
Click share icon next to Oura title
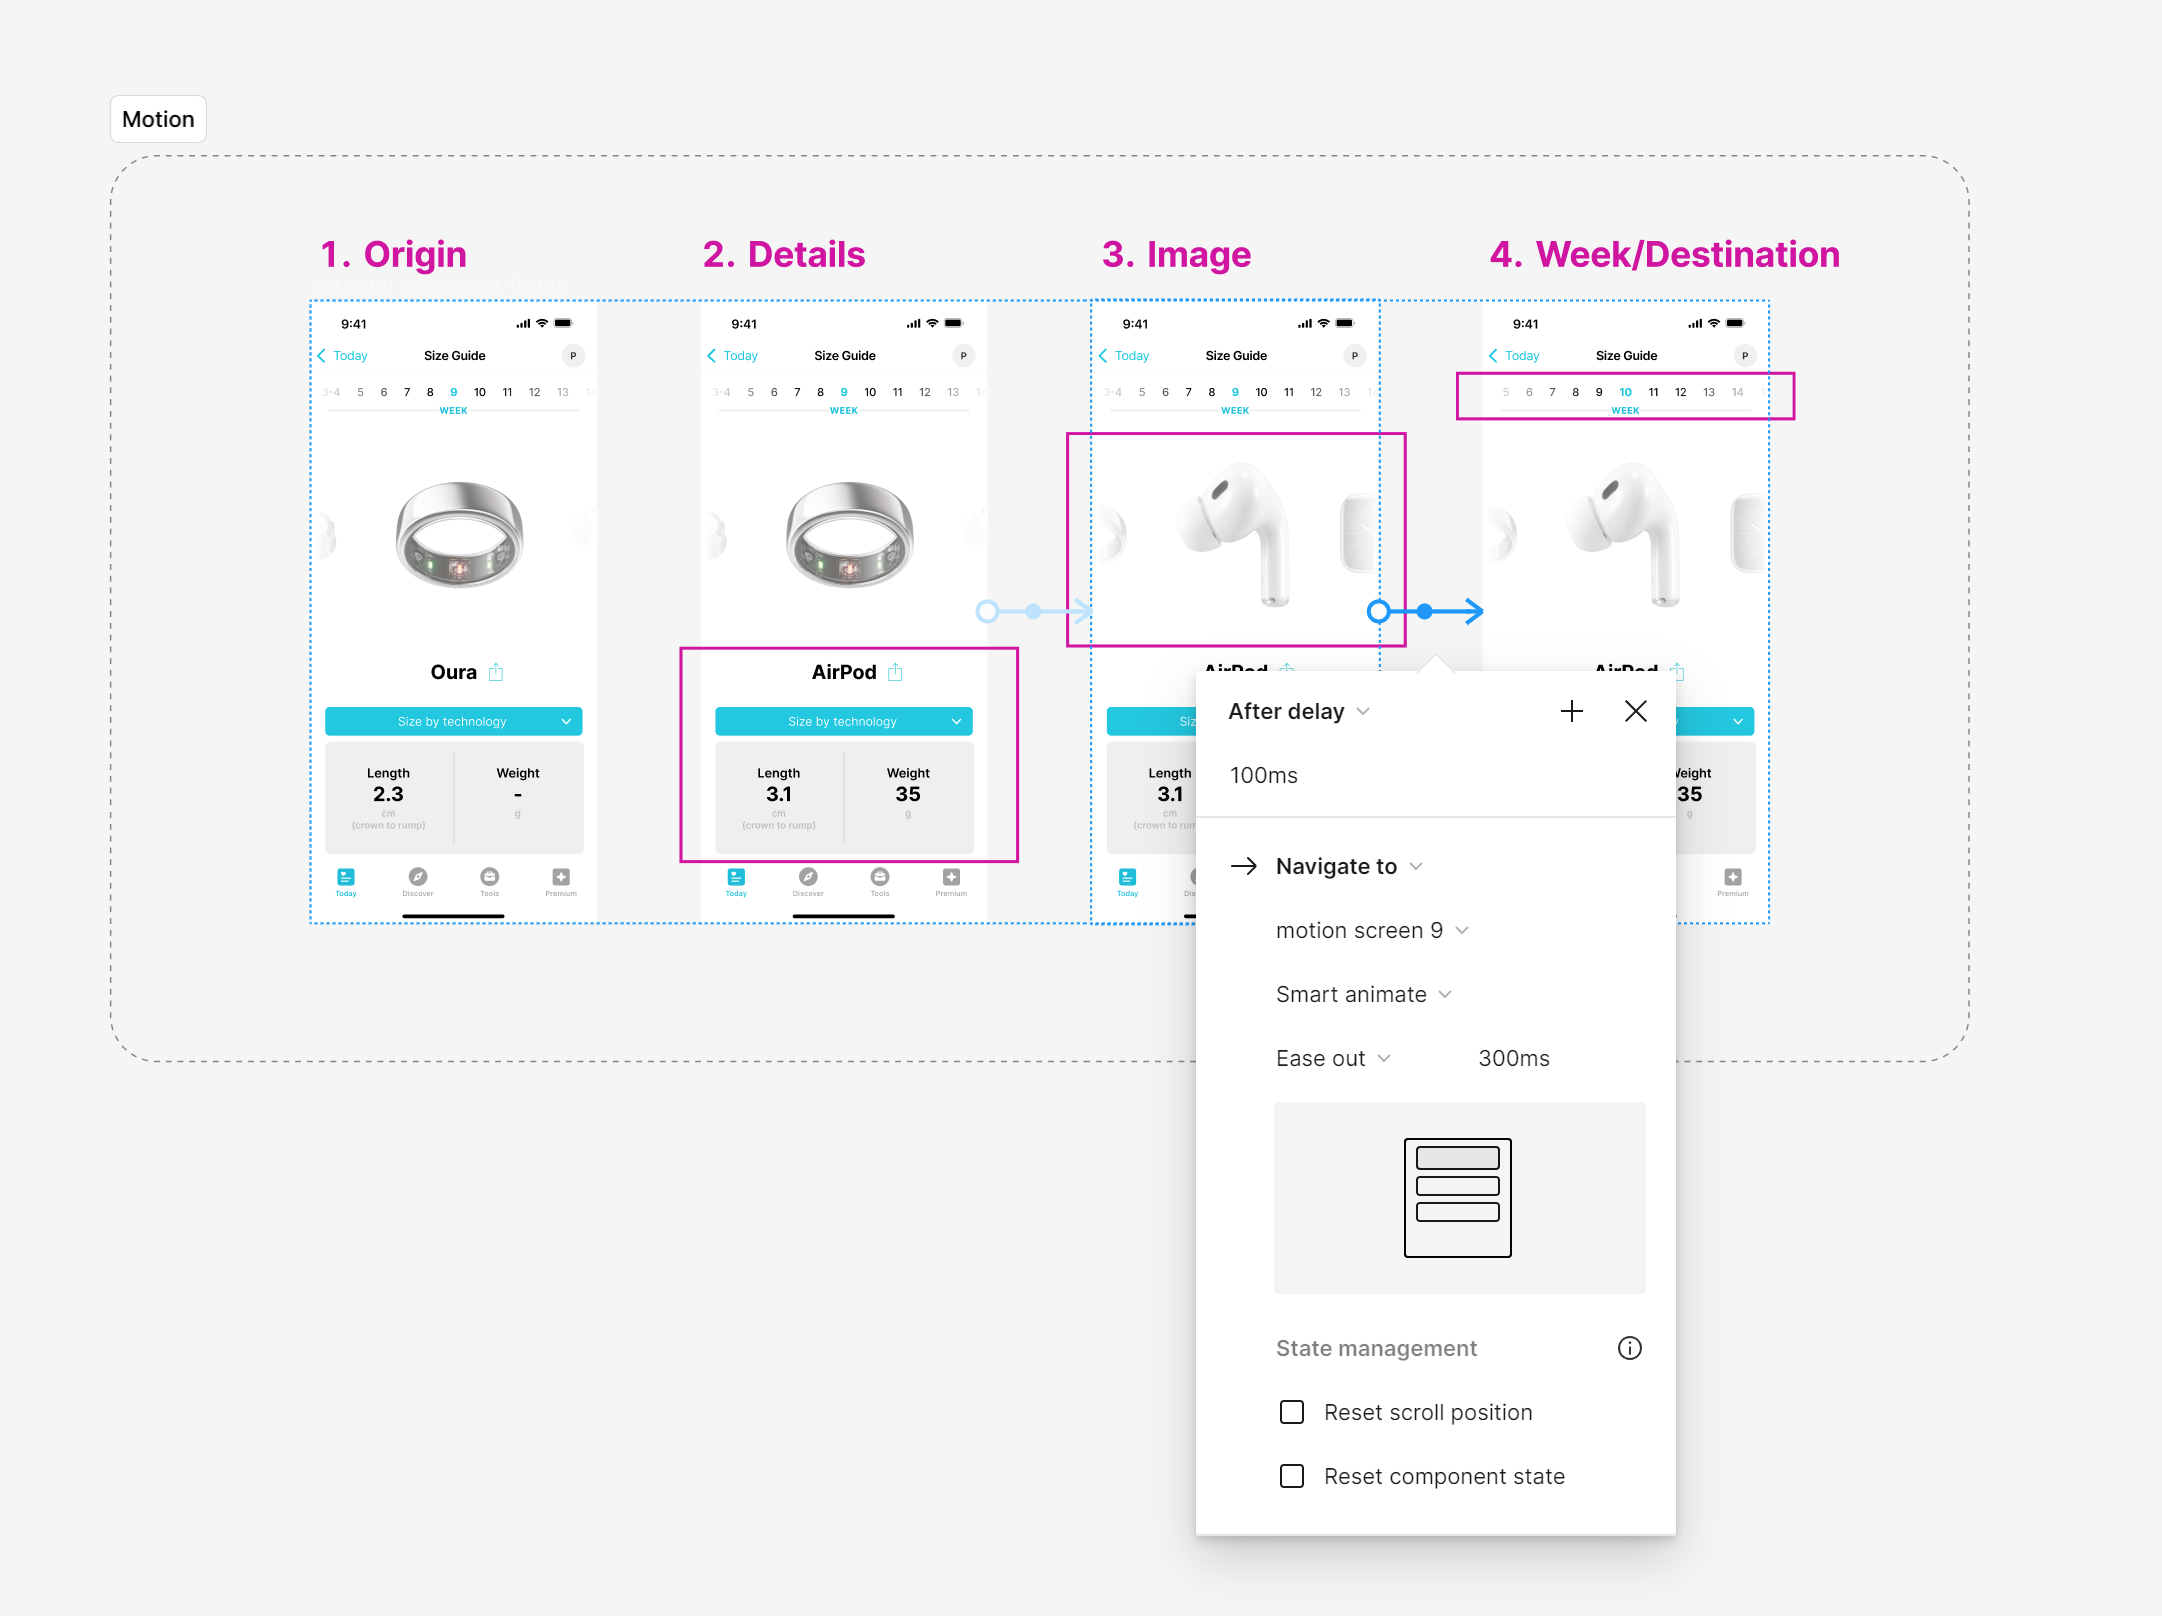(496, 672)
